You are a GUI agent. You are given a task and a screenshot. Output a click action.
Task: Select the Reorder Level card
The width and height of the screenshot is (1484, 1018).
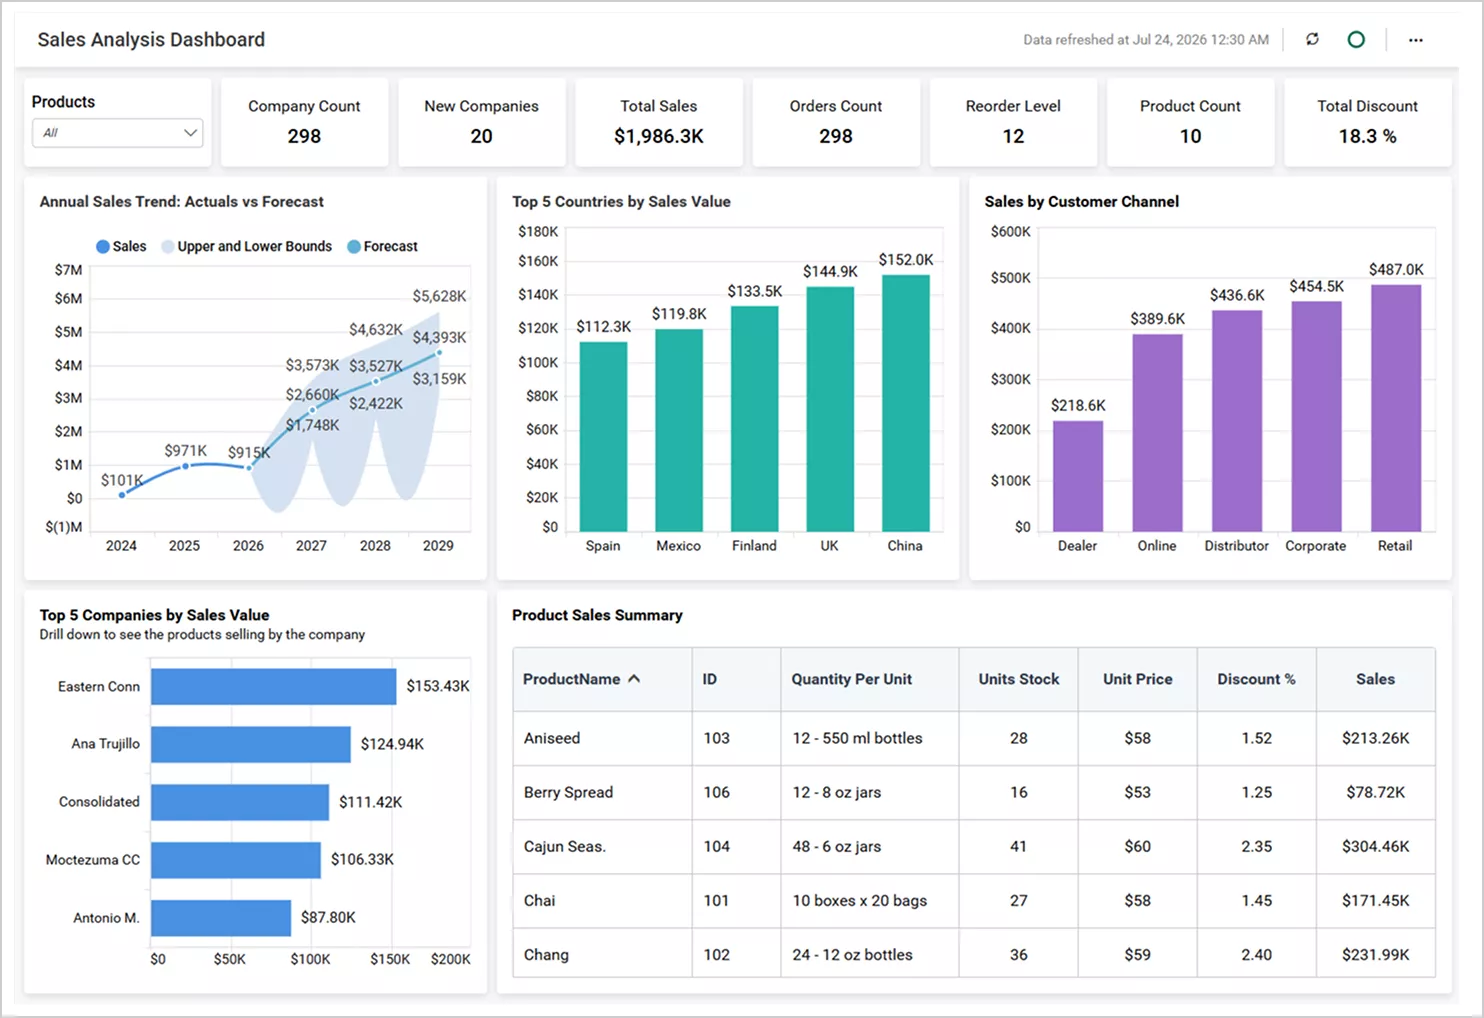pos(1013,122)
